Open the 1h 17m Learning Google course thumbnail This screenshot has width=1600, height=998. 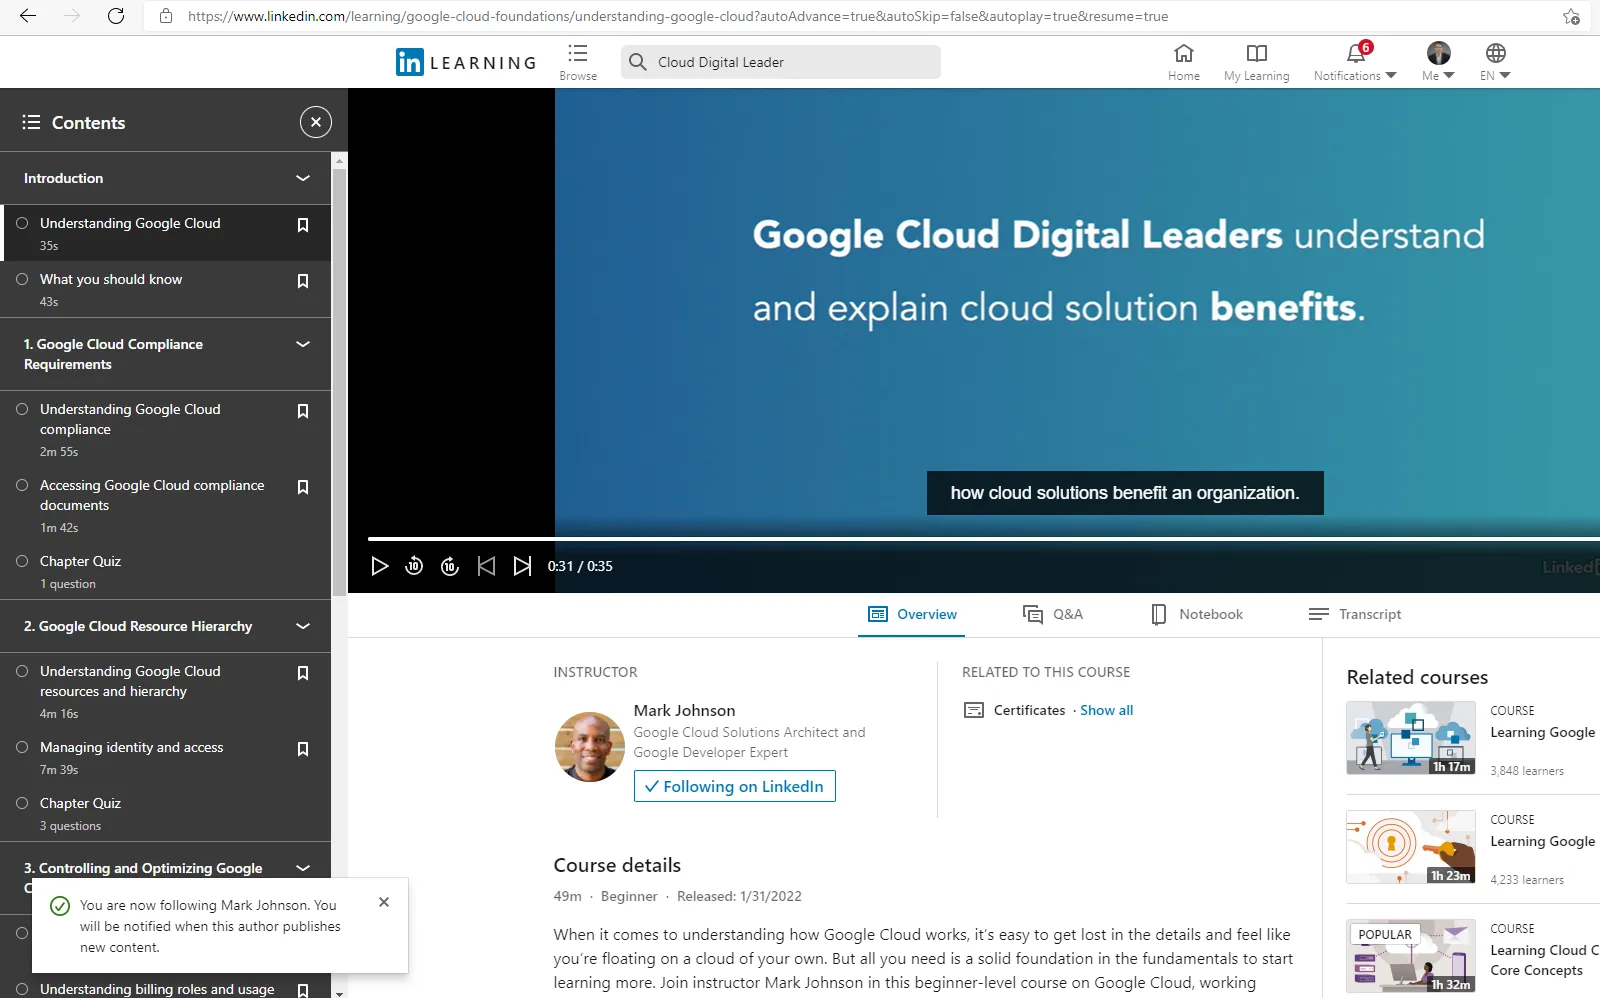tap(1411, 738)
